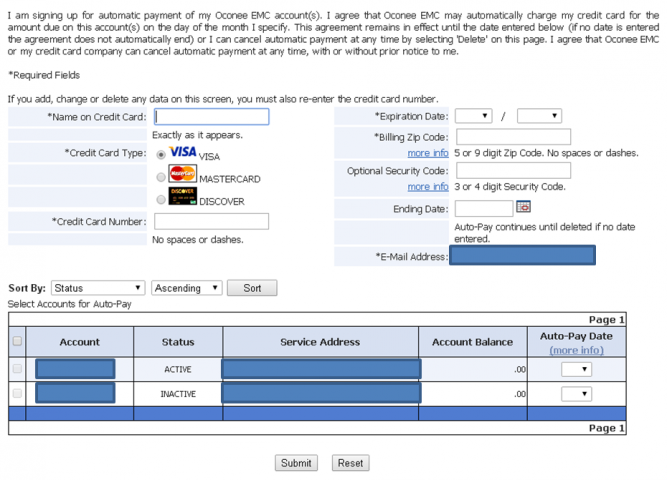Open the Auto-Pay Date more info link

point(576,350)
